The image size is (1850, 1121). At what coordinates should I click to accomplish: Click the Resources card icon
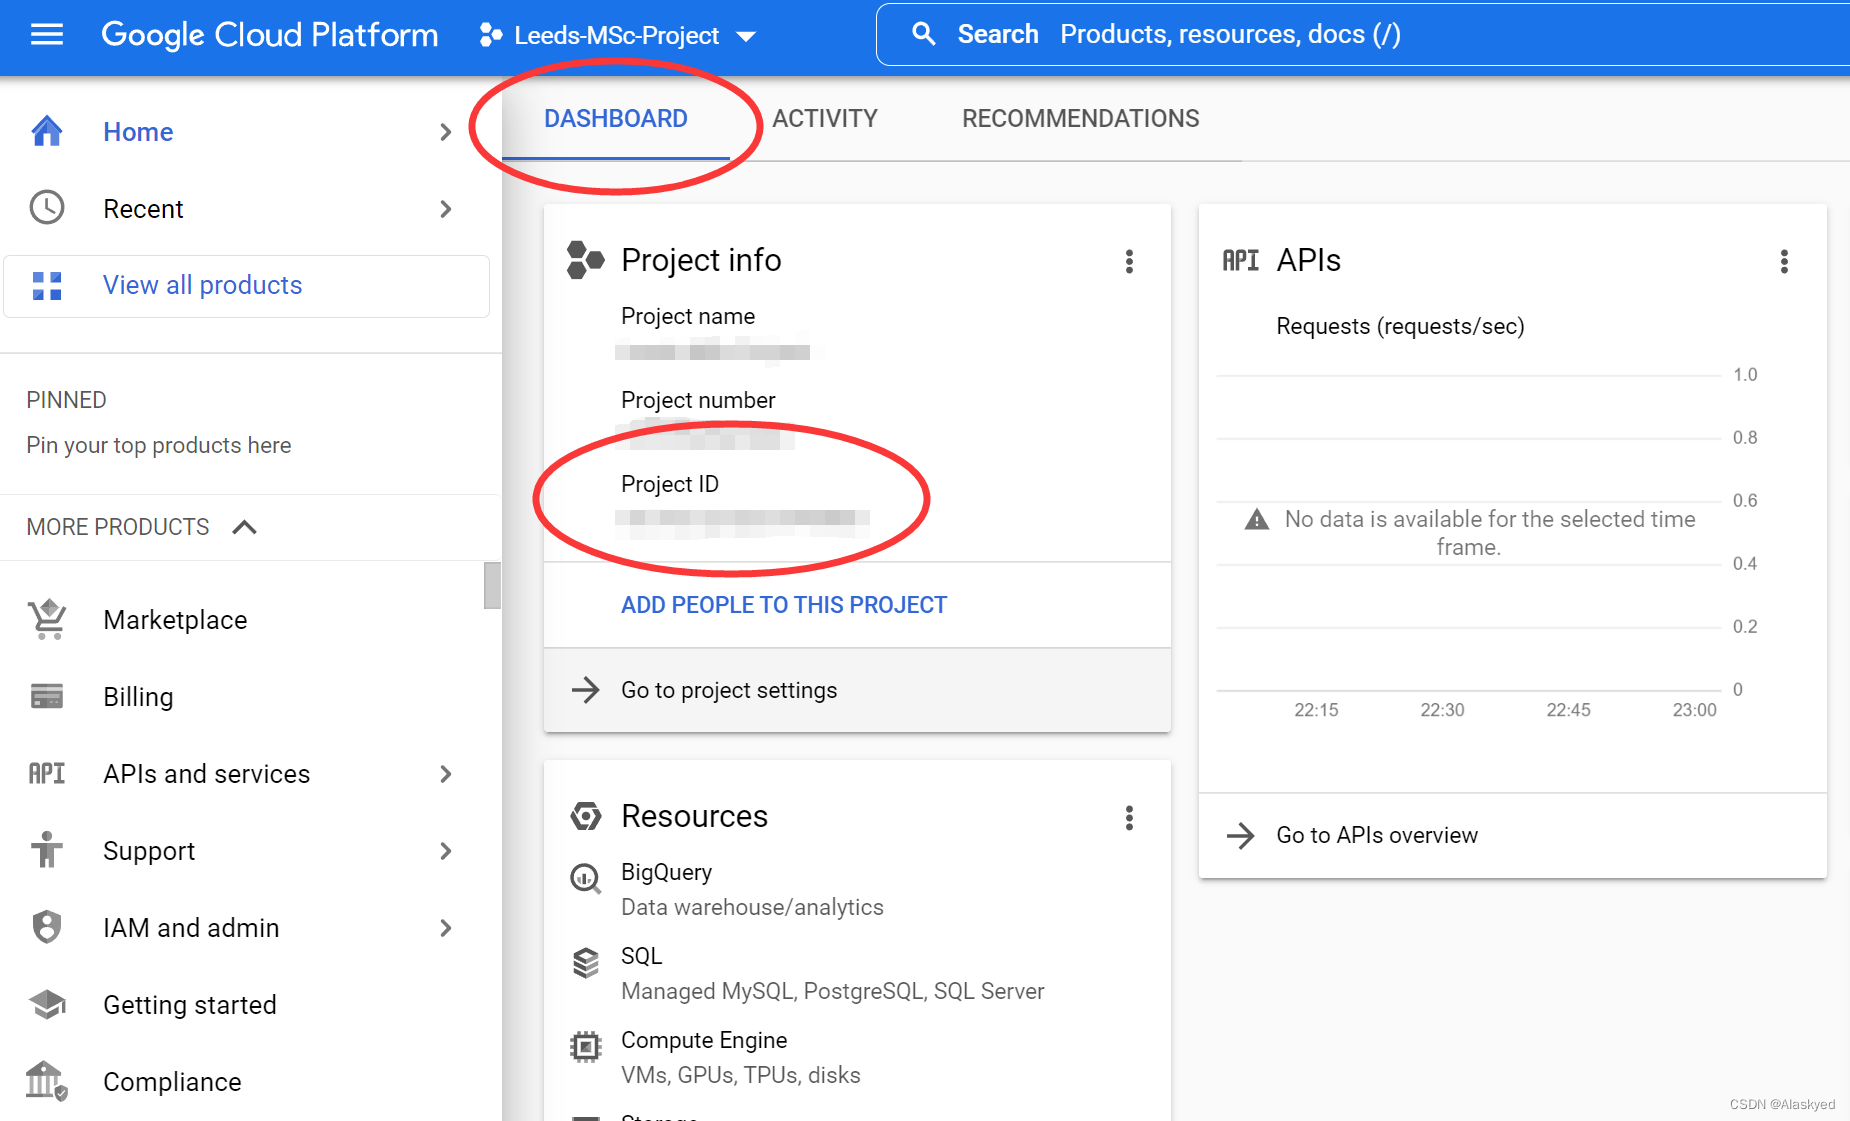[x=586, y=816]
